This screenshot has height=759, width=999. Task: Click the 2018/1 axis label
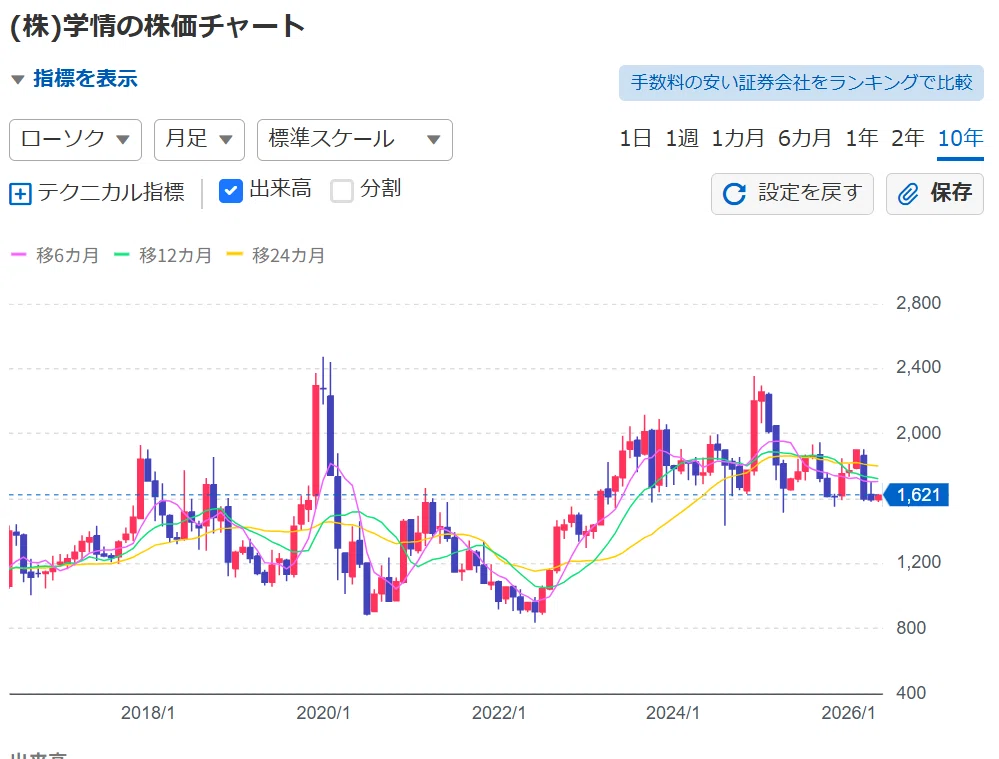click(148, 712)
